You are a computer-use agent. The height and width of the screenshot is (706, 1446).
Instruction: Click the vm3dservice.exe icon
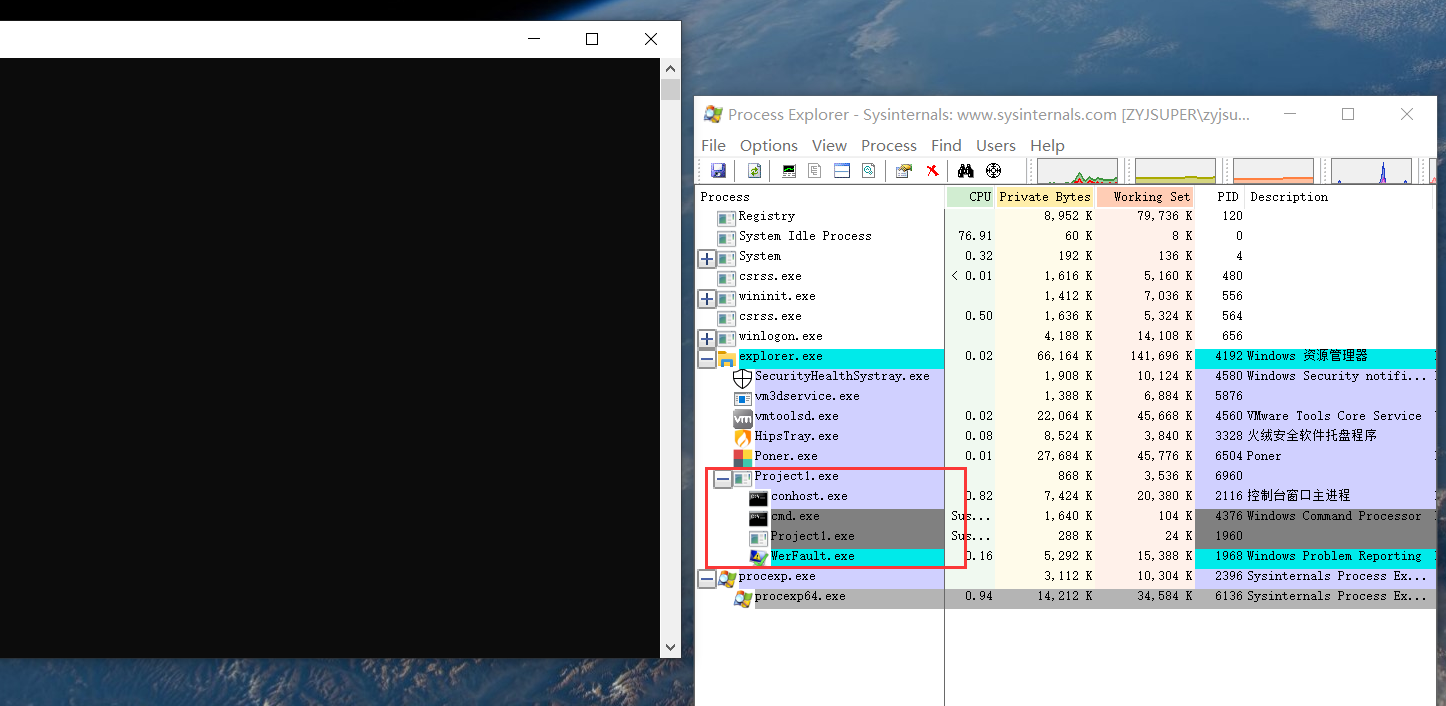pyautogui.click(x=743, y=398)
